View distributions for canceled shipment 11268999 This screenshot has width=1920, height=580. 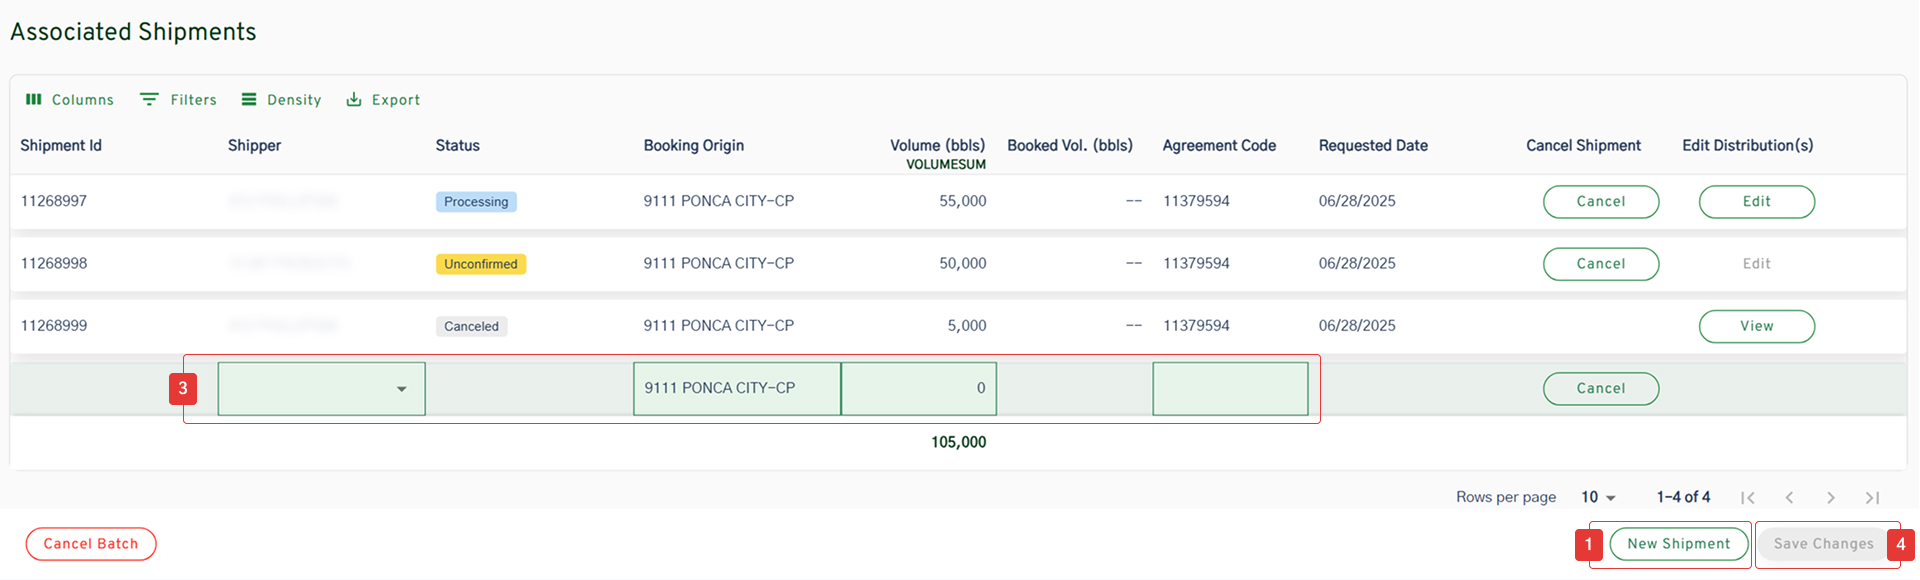1756,327
